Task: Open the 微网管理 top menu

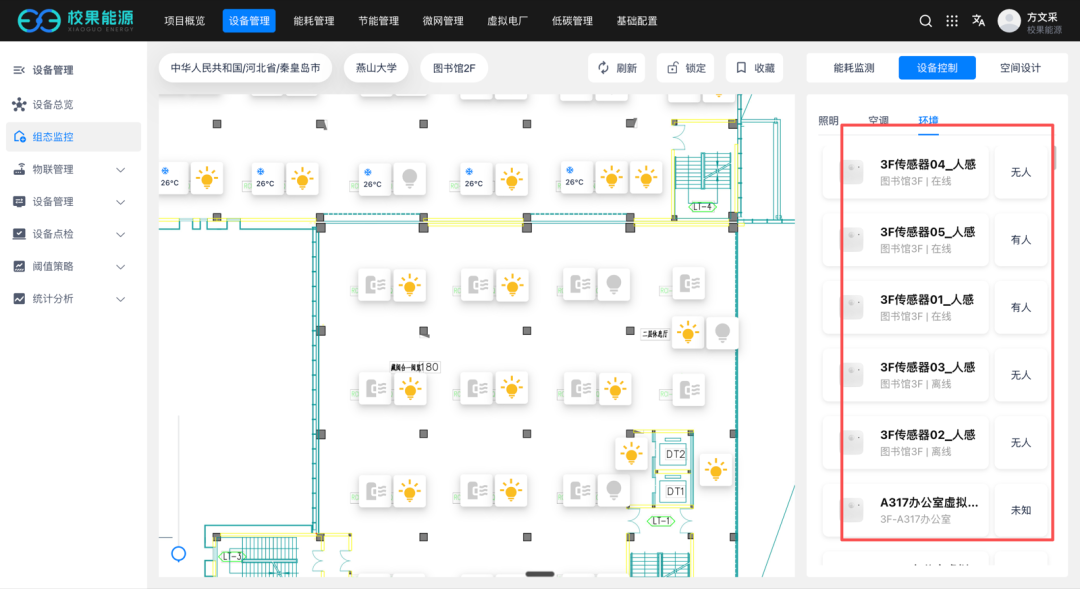Action: (x=443, y=21)
